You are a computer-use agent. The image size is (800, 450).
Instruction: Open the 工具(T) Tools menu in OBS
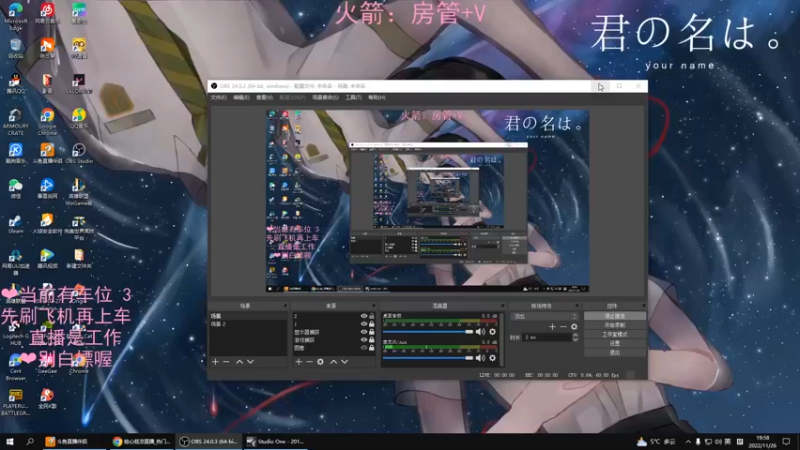354,97
